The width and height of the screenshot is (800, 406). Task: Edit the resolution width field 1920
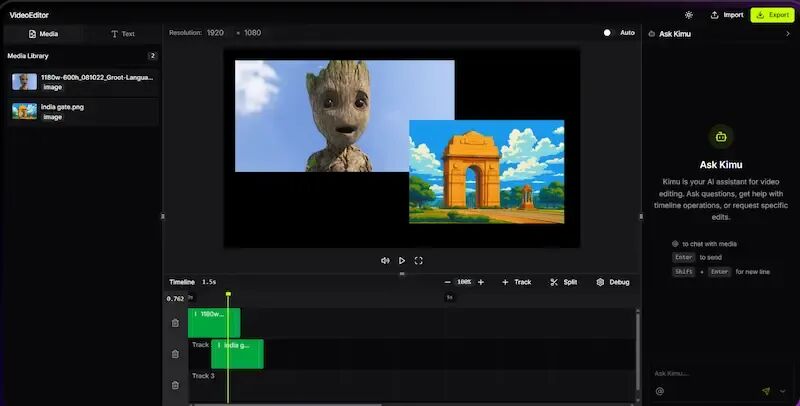click(215, 33)
